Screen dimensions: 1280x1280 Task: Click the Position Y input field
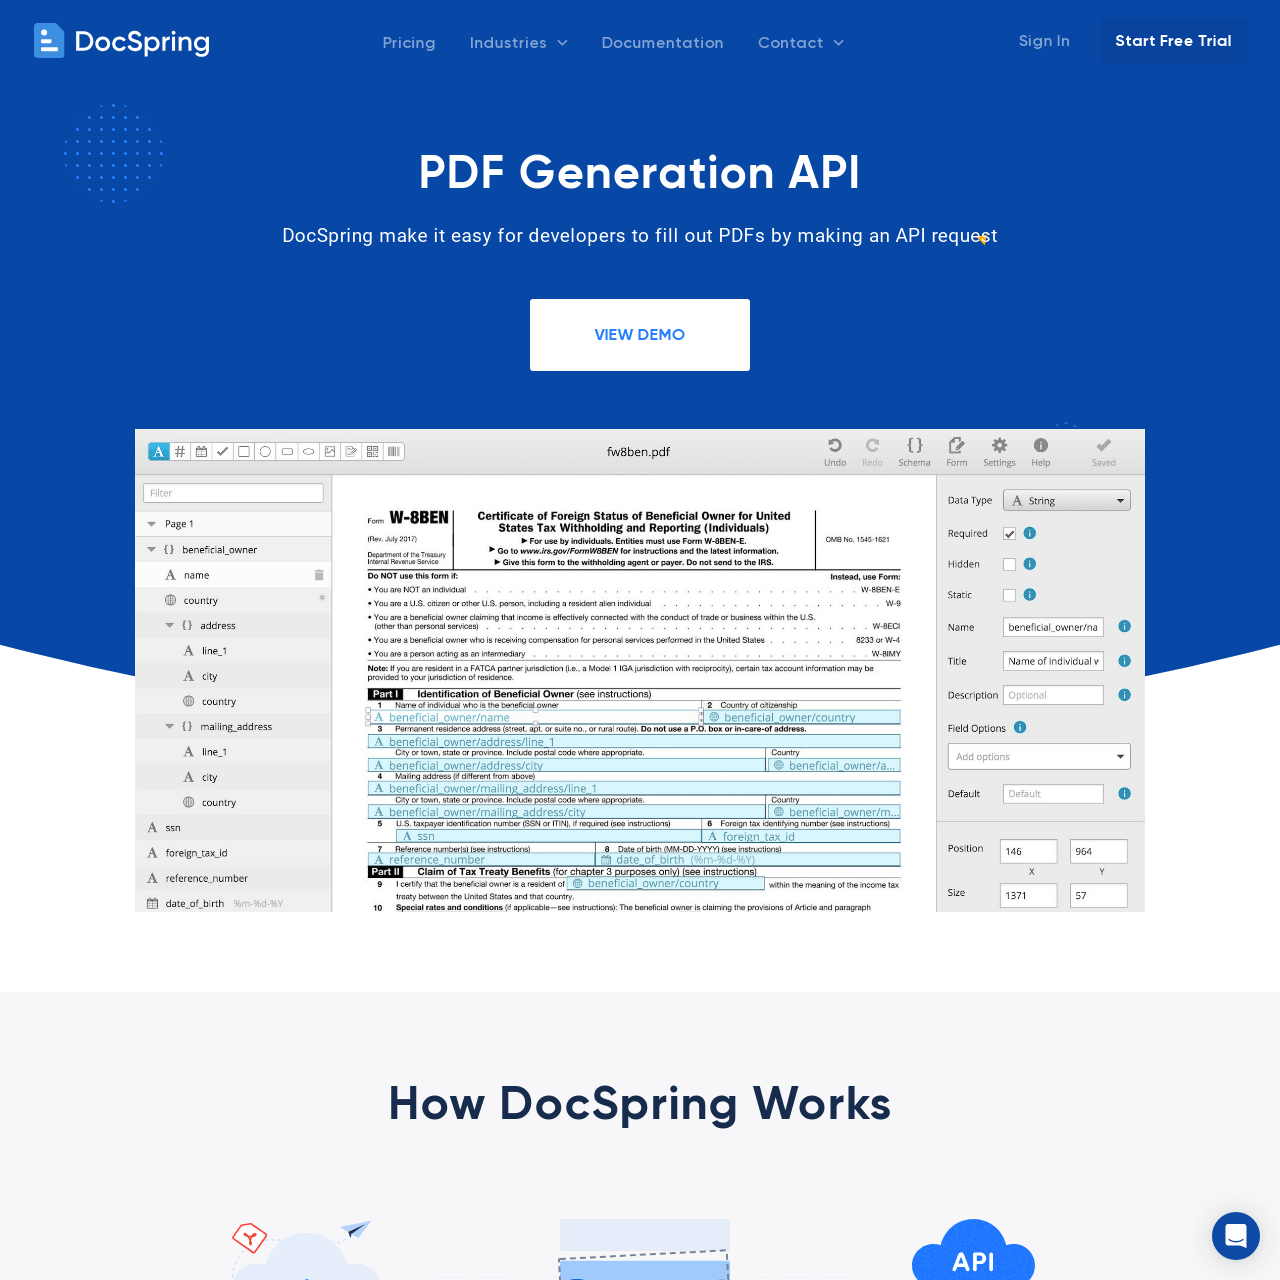[1098, 851]
